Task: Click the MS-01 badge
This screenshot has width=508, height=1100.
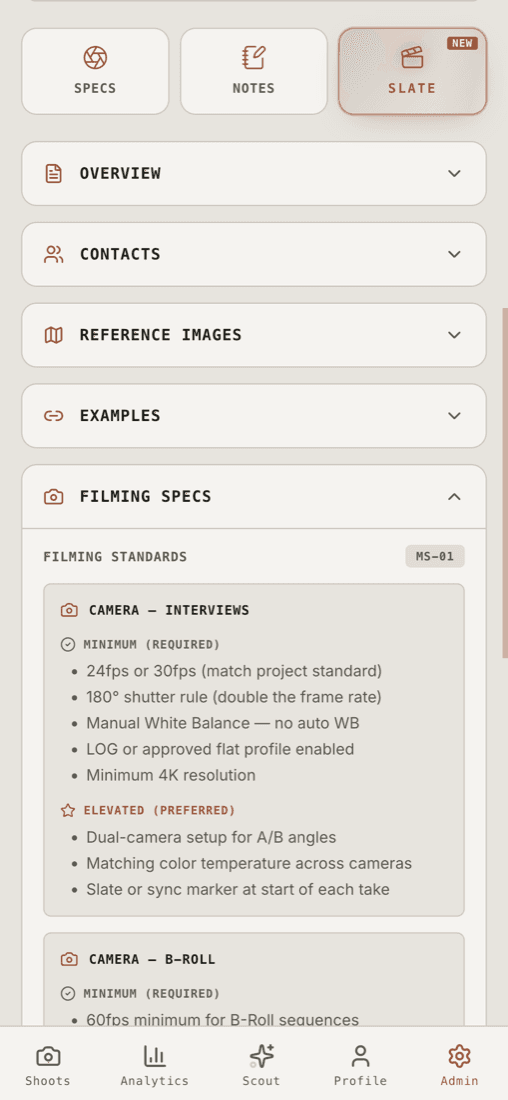Action: (435, 556)
